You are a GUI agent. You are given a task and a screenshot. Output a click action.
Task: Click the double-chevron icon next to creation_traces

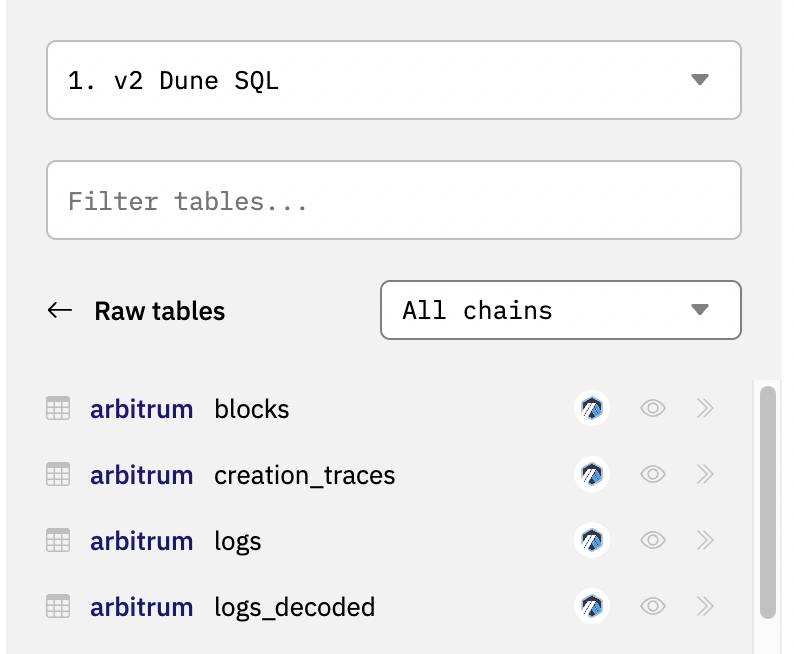click(704, 474)
